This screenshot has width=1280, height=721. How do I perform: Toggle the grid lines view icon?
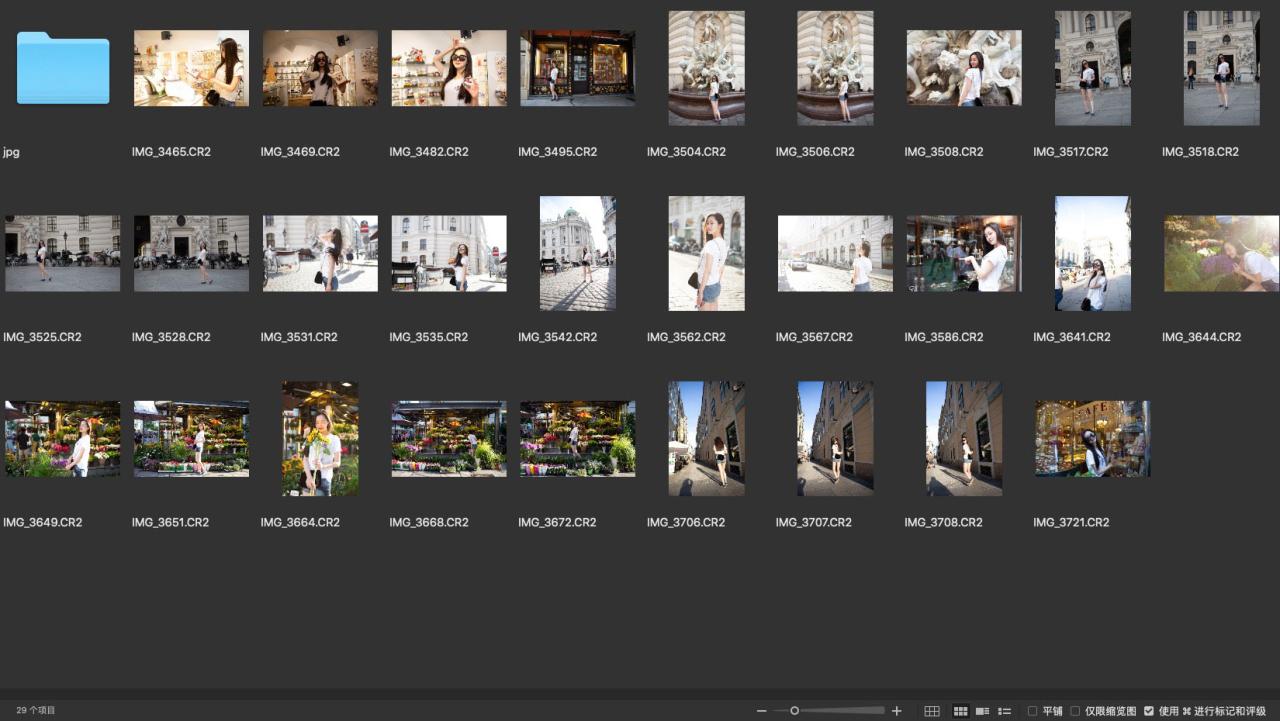click(932, 711)
